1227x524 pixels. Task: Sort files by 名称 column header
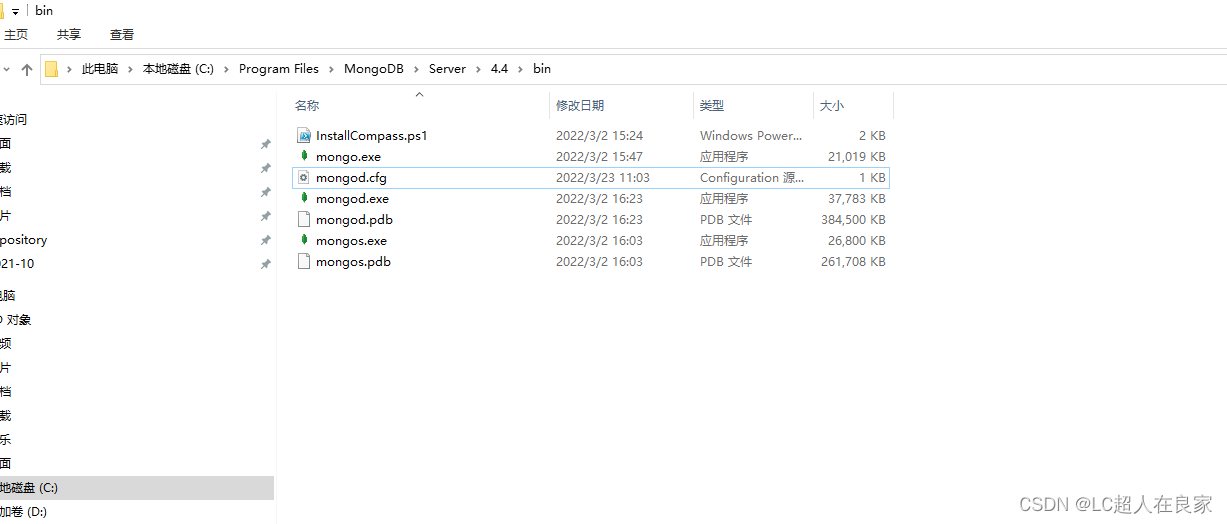pyautogui.click(x=307, y=105)
